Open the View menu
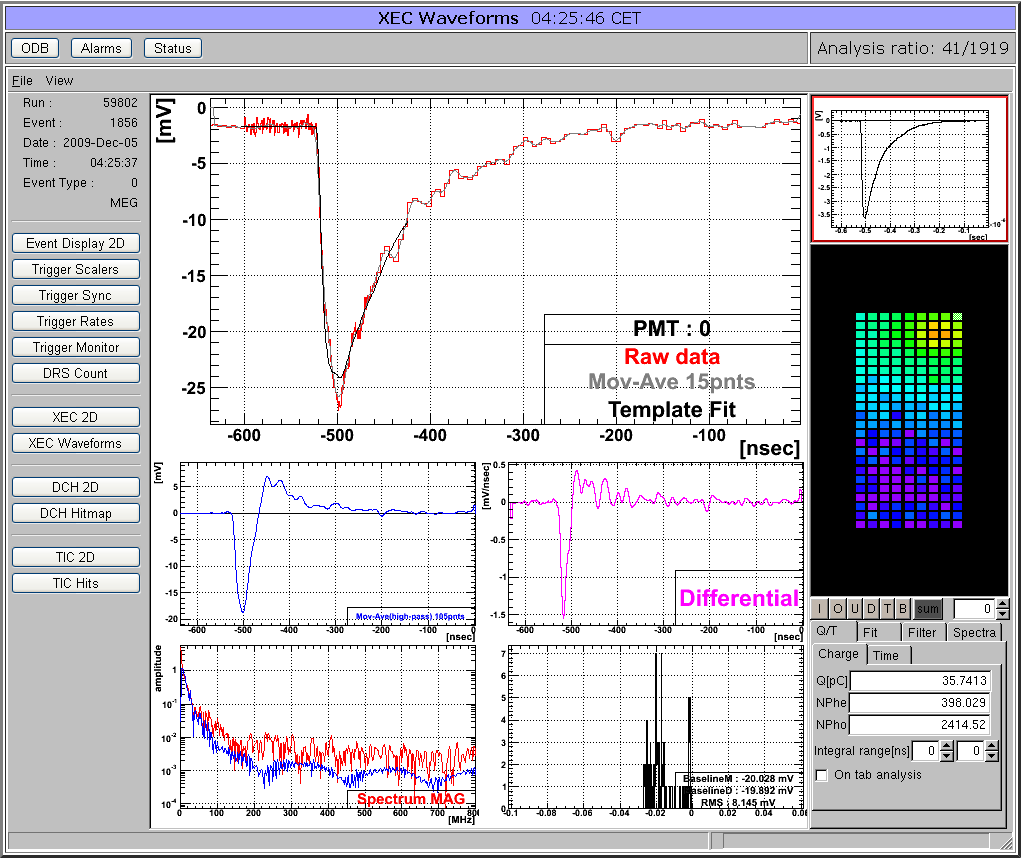This screenshot has height=858, width=1022. (59, 80)
